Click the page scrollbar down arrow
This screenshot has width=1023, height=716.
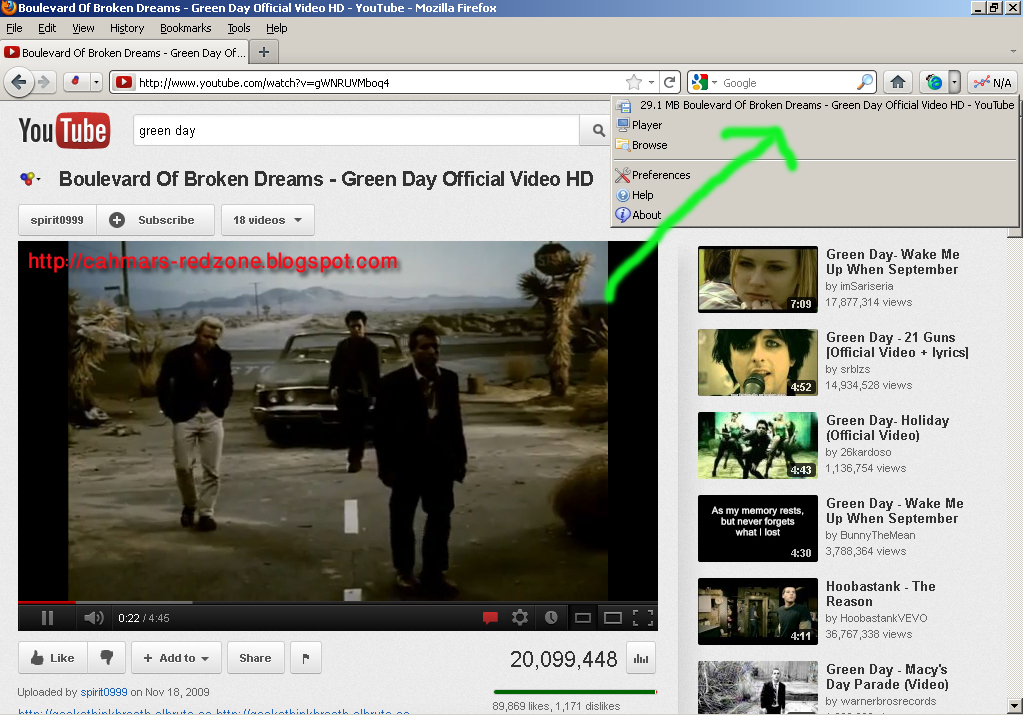1015,706
